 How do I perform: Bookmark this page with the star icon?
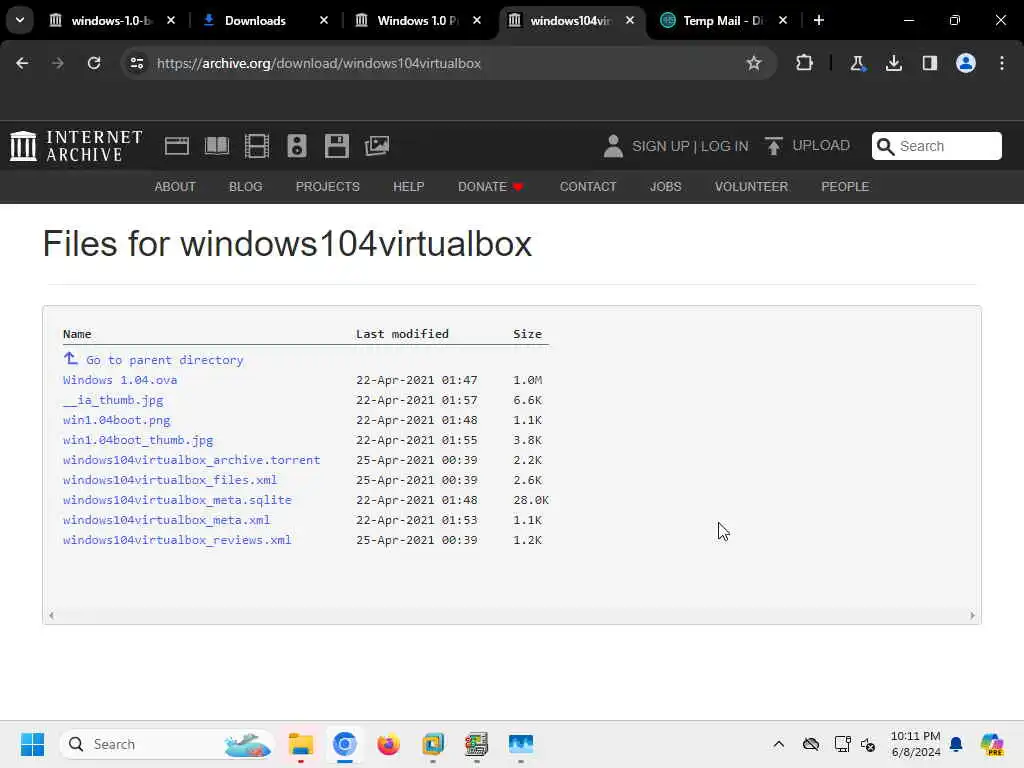click(x=754, y=63)
